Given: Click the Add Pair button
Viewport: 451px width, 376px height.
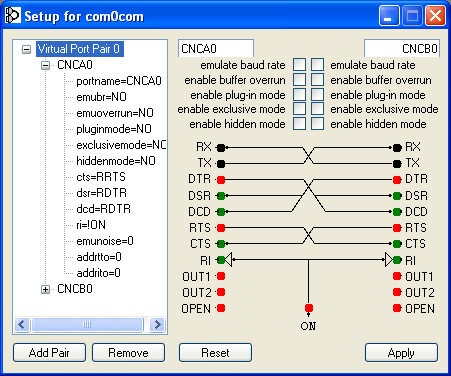Looking at the screenshot, I should click(49, 352).
